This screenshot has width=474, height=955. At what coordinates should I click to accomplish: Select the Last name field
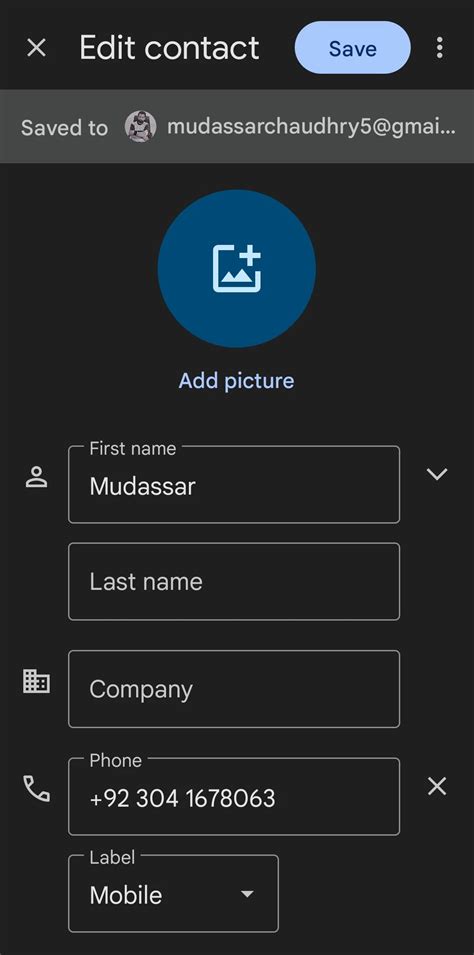click(234, 582)
